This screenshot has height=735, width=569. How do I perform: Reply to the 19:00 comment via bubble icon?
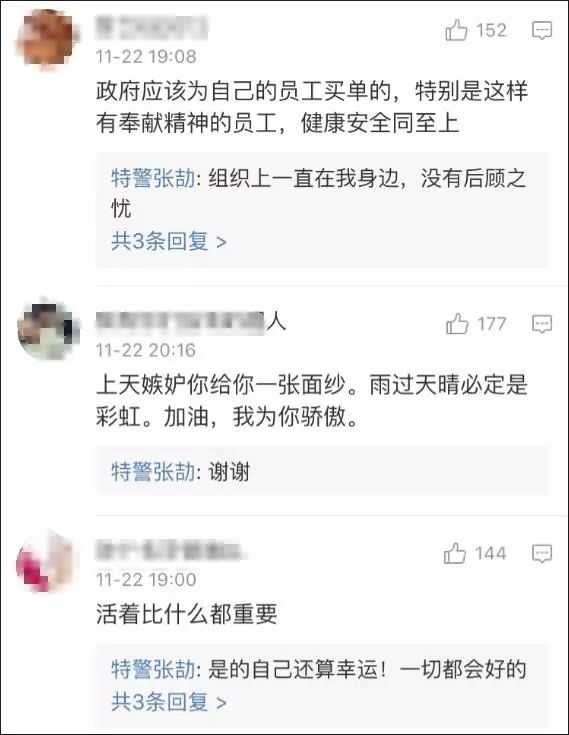click(542, 554)
